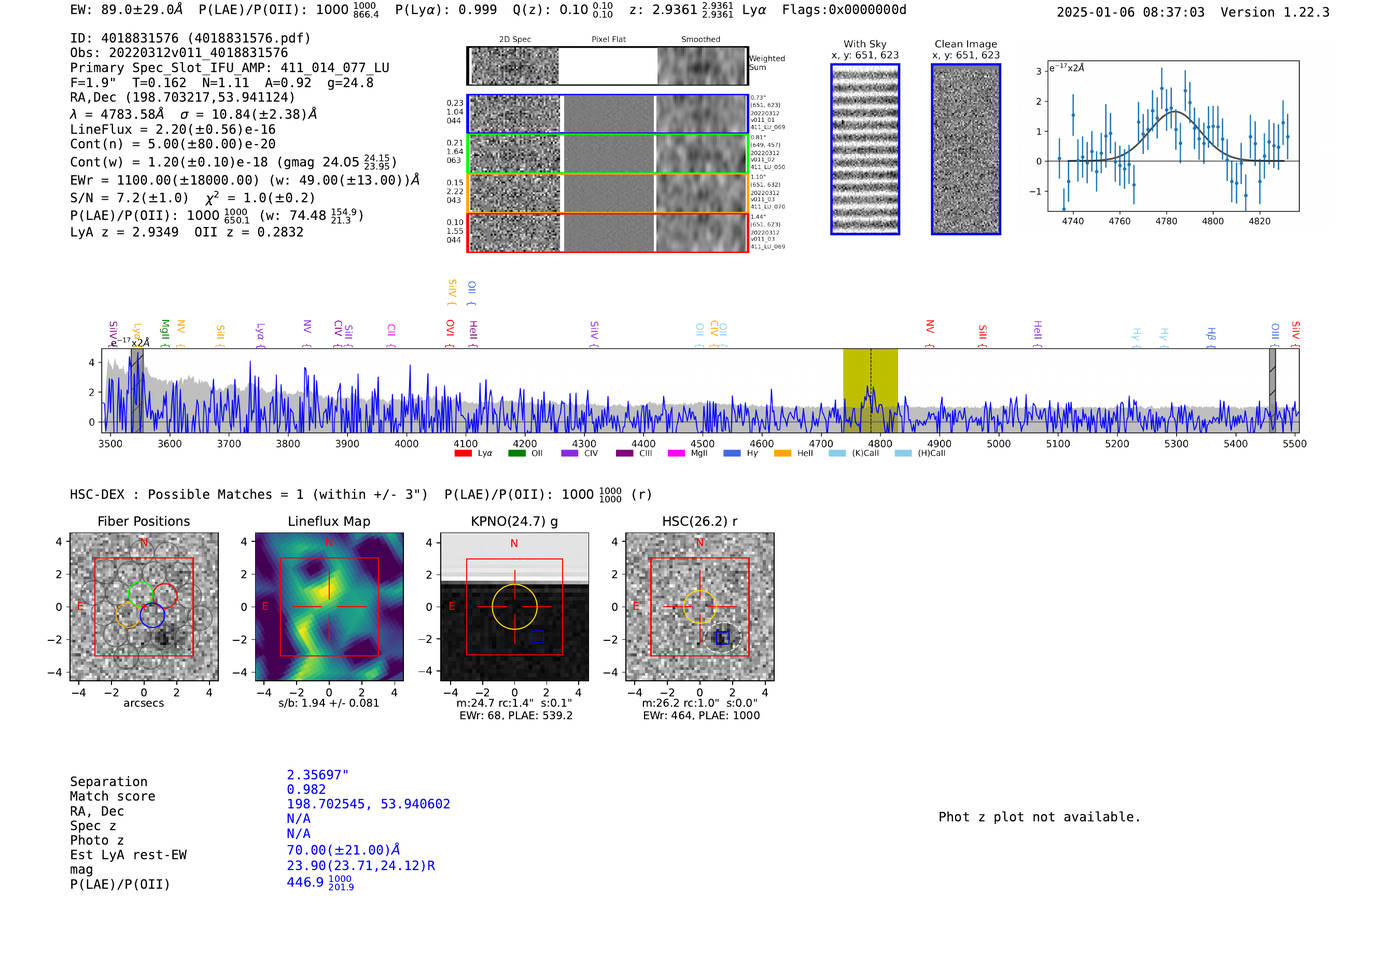The image size is (1400, 953).
Task: Click the ID line '4018831576 (4018831576.pdf)'
Action: point(190,38)
